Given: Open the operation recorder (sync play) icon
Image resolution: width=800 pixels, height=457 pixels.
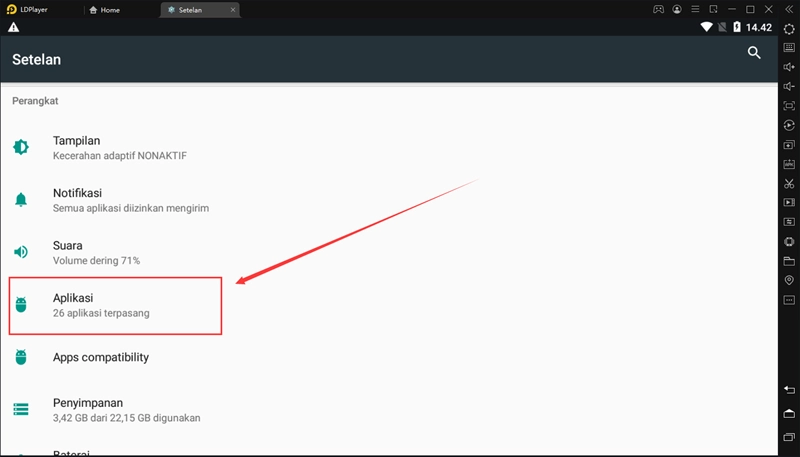Looking at the screenshot, I should 789,125.
